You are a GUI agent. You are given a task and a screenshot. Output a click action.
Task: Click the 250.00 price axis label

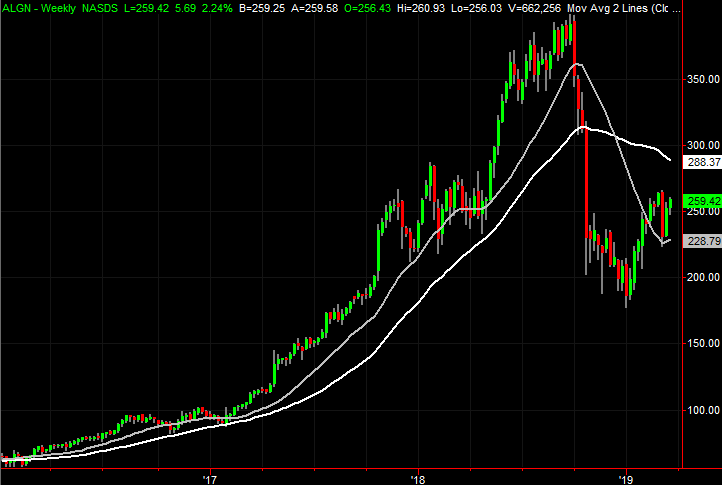pyautogui.click(x=703, y=211)
